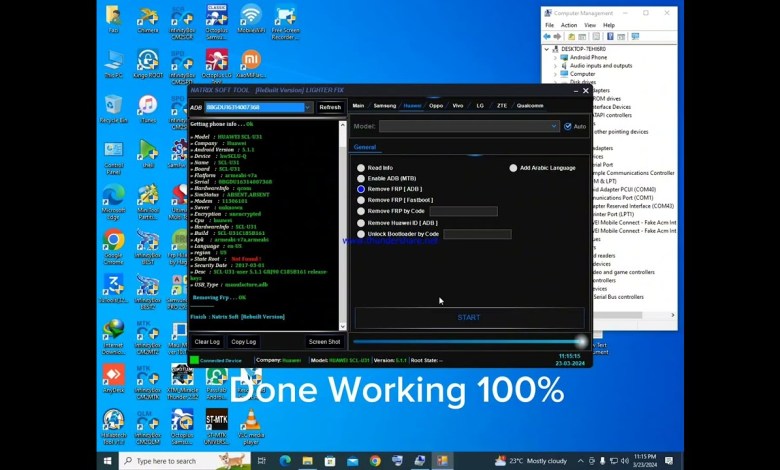Image resolution: width=780 pixels, height=470 pixels.
Task: Click the Windows Start button
Action: pyautogui.click(x=108, y=461)
